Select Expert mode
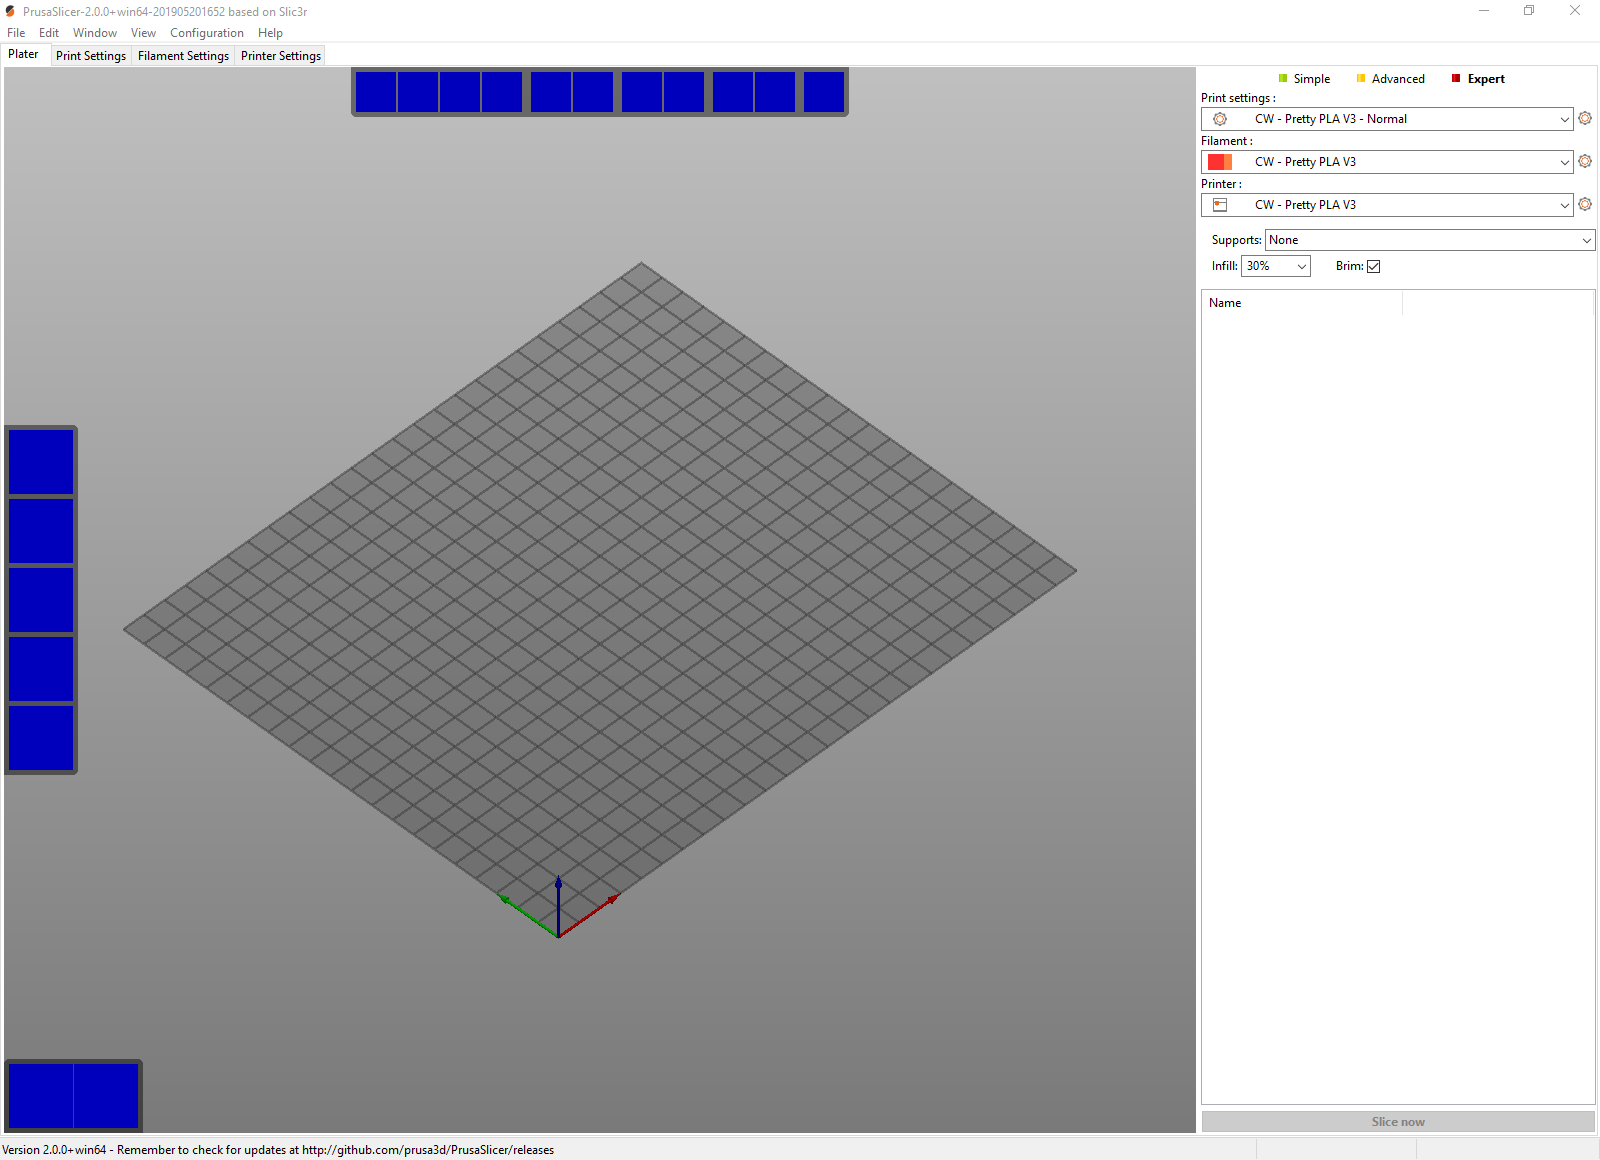The image size is (1600, 1160). [x=1478, y=79]
